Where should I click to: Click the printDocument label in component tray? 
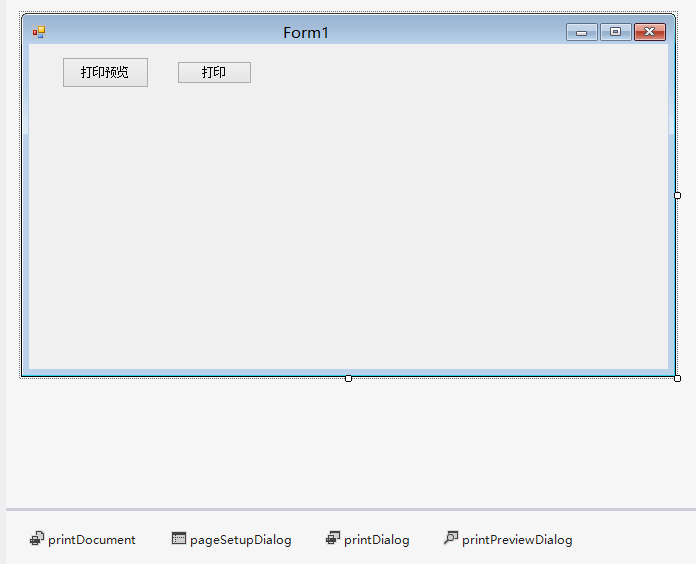pos(91,540)
